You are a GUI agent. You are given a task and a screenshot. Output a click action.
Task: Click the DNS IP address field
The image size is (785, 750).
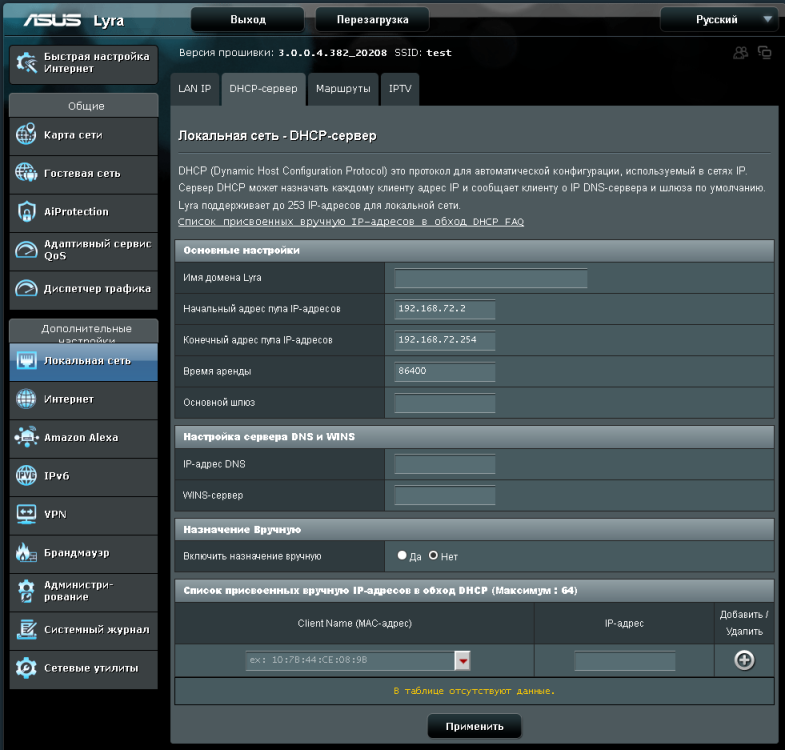445,464
